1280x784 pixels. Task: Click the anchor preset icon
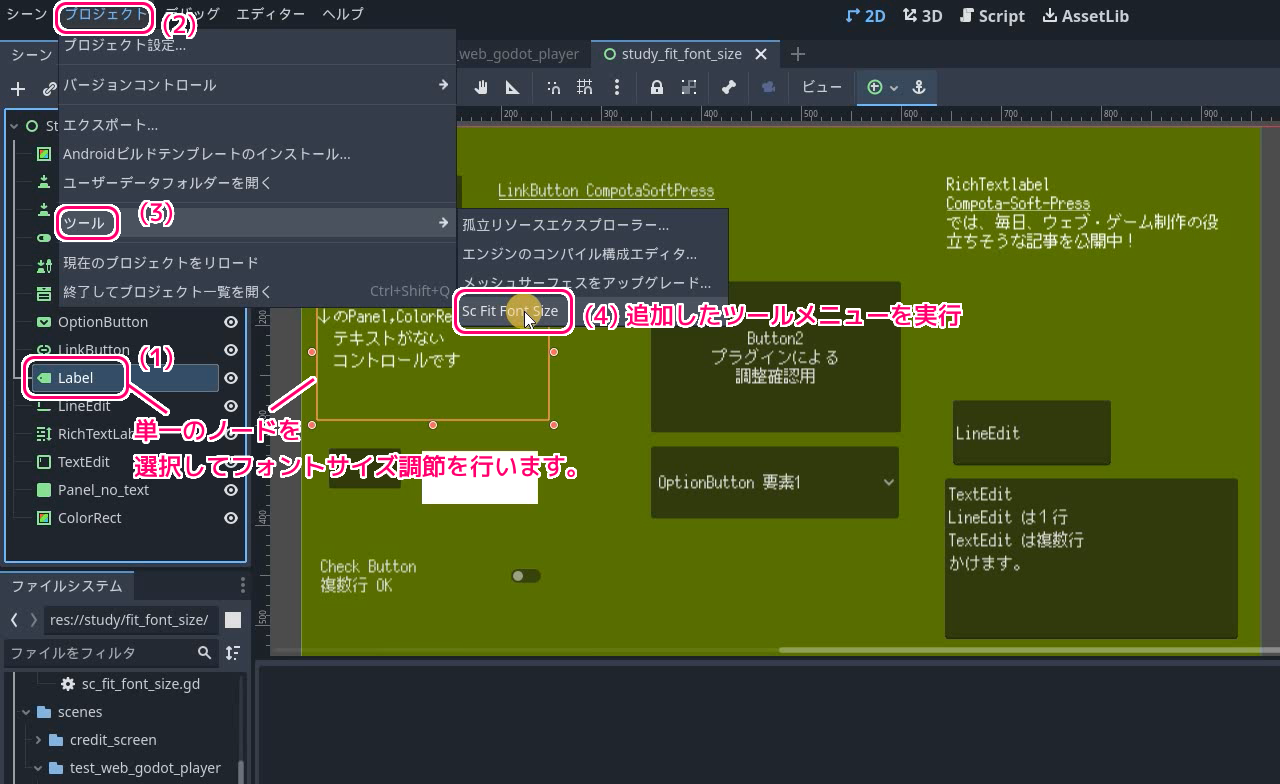coord(920,87)
